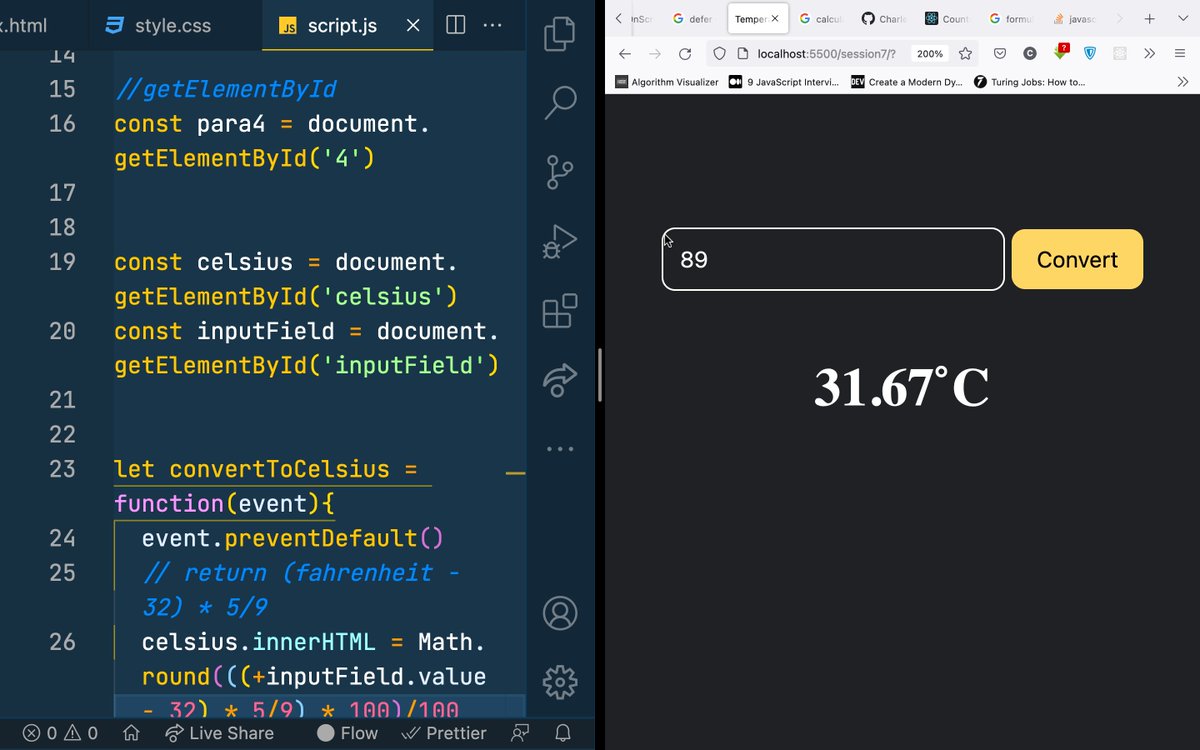Open errors and warnings in status bar
This screenshot has width=1200, height=750.
click(x=60, y=733)
